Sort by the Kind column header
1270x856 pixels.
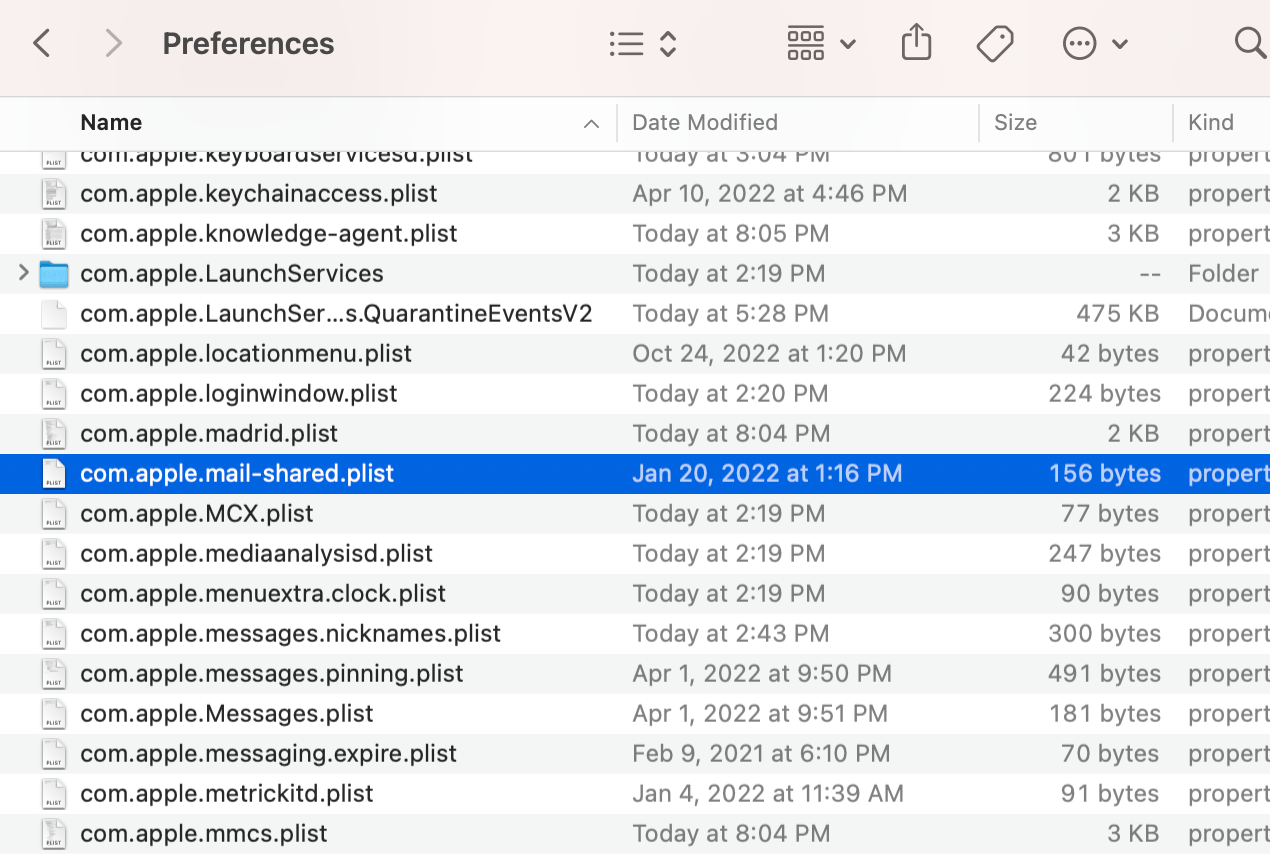coord(1210,122)
